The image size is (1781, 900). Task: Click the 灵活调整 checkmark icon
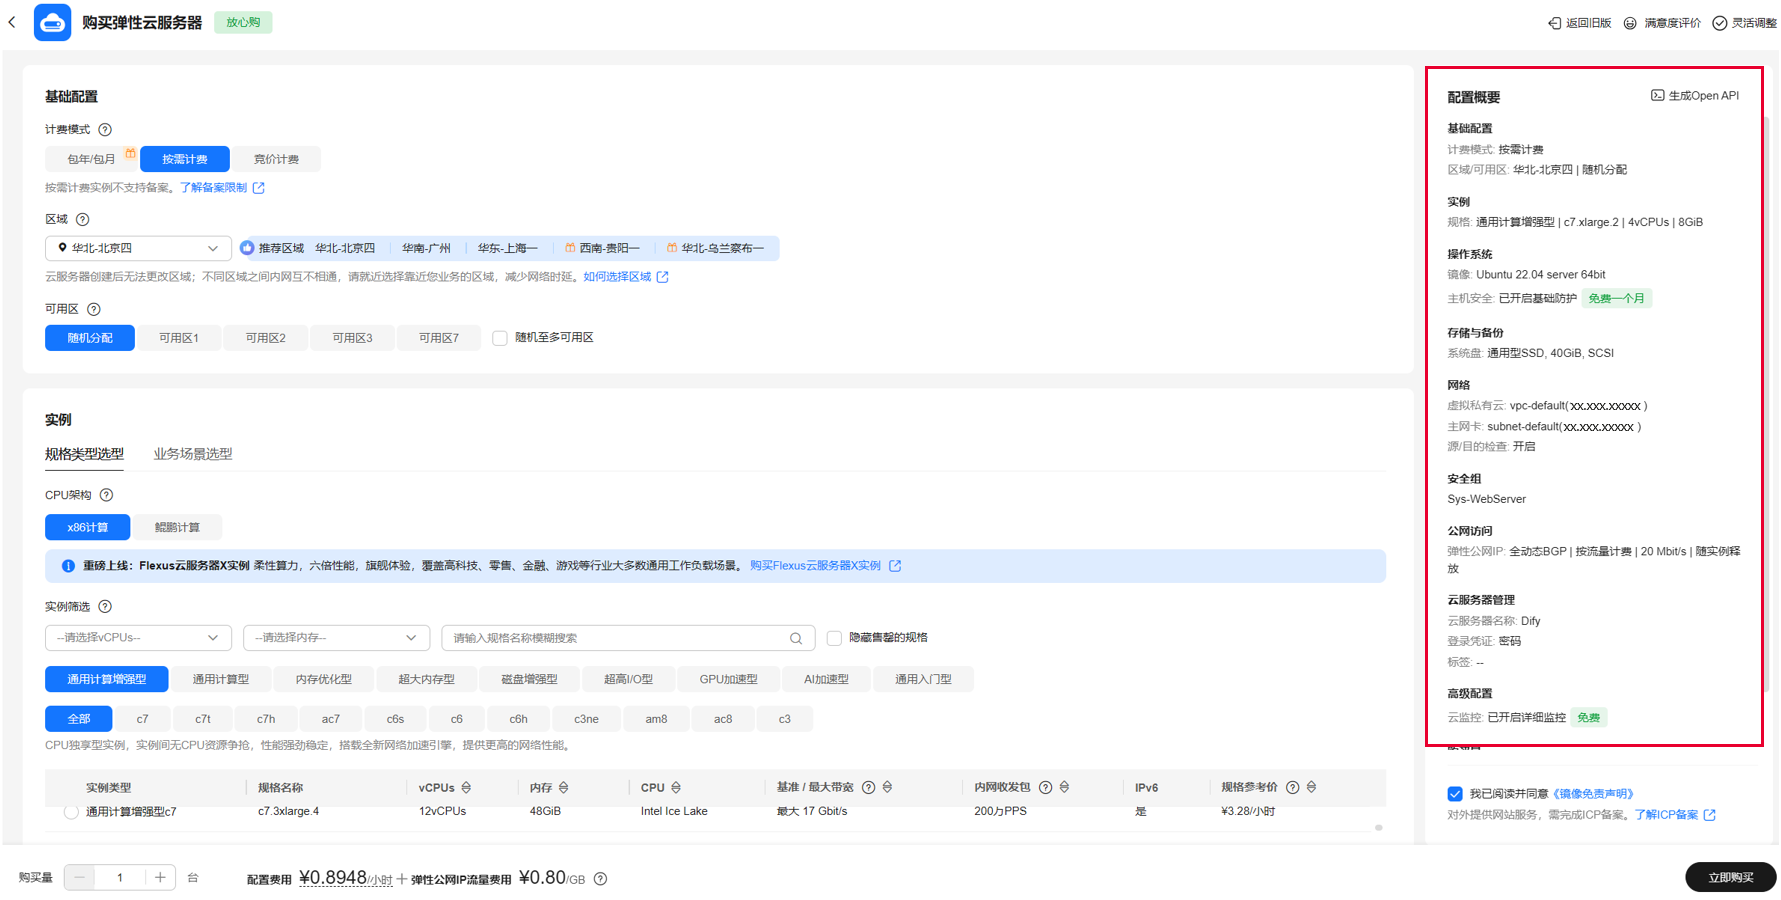[x=1719, y=23]
